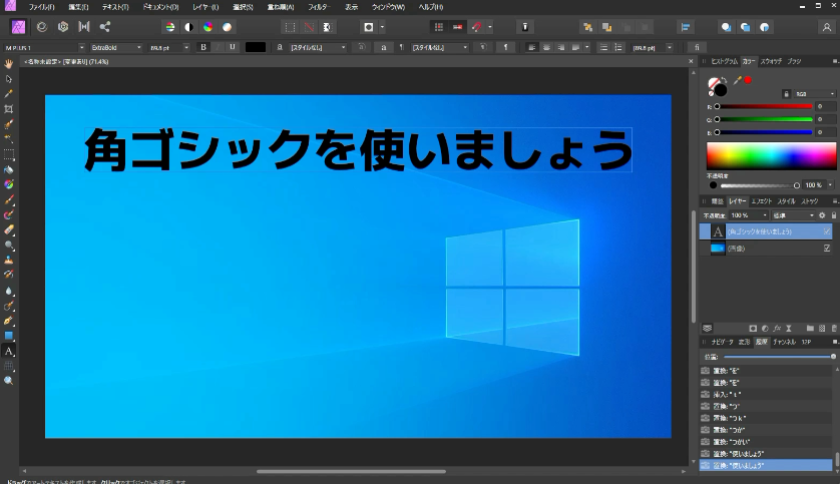Viewport: 840px width, 484px height.
Task: Click the Invert Selection icon
Action: click(x=327, y=27)
